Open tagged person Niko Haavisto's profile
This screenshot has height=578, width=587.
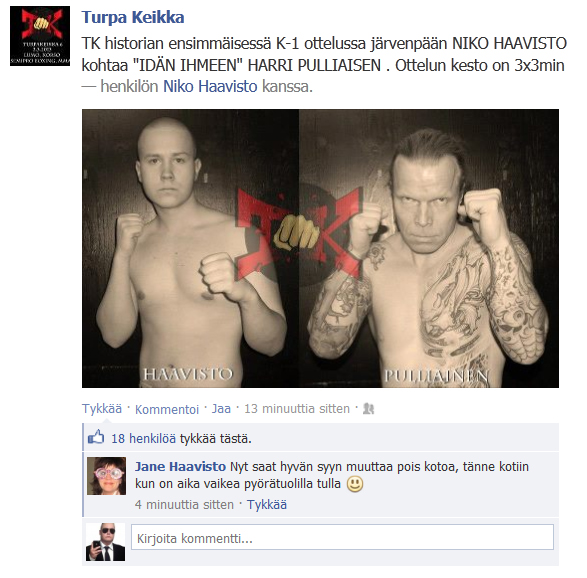click(x=210, y=86)
